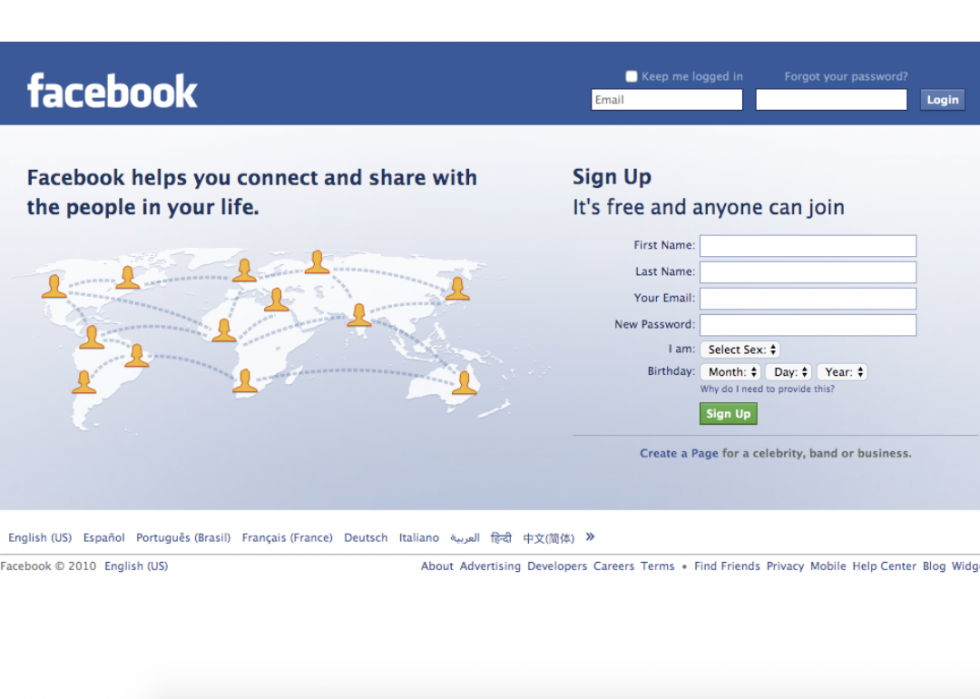Open the birthday Year dropdown

pyautogui.click(x=842, y=372)
